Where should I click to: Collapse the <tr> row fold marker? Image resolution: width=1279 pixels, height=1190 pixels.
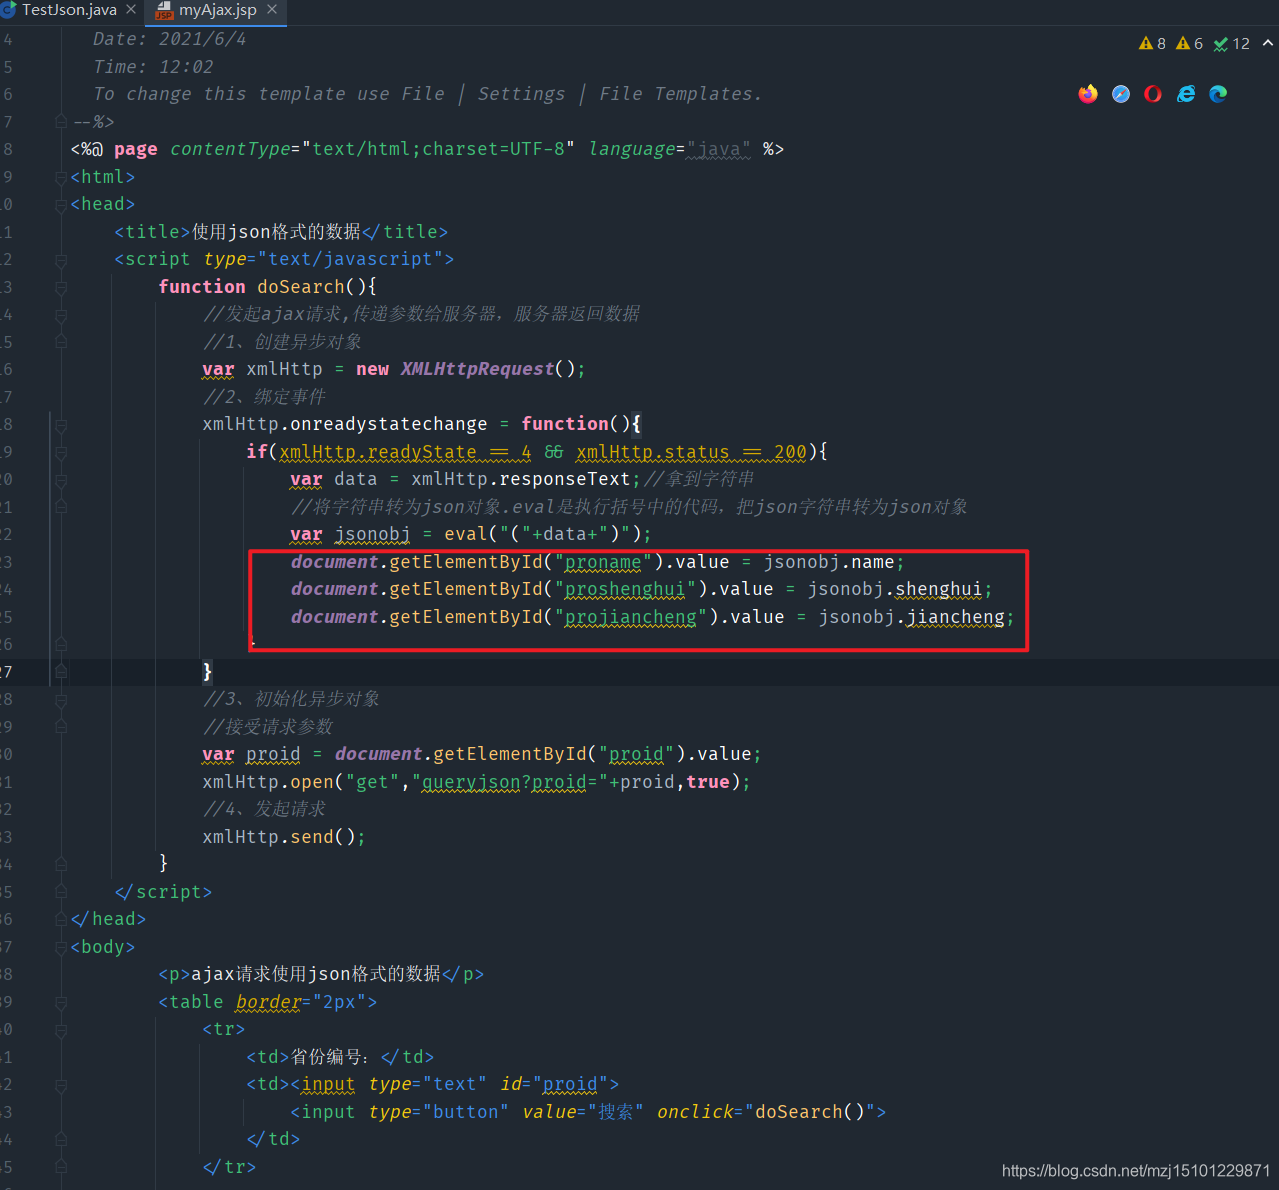tap(61, 1029)
